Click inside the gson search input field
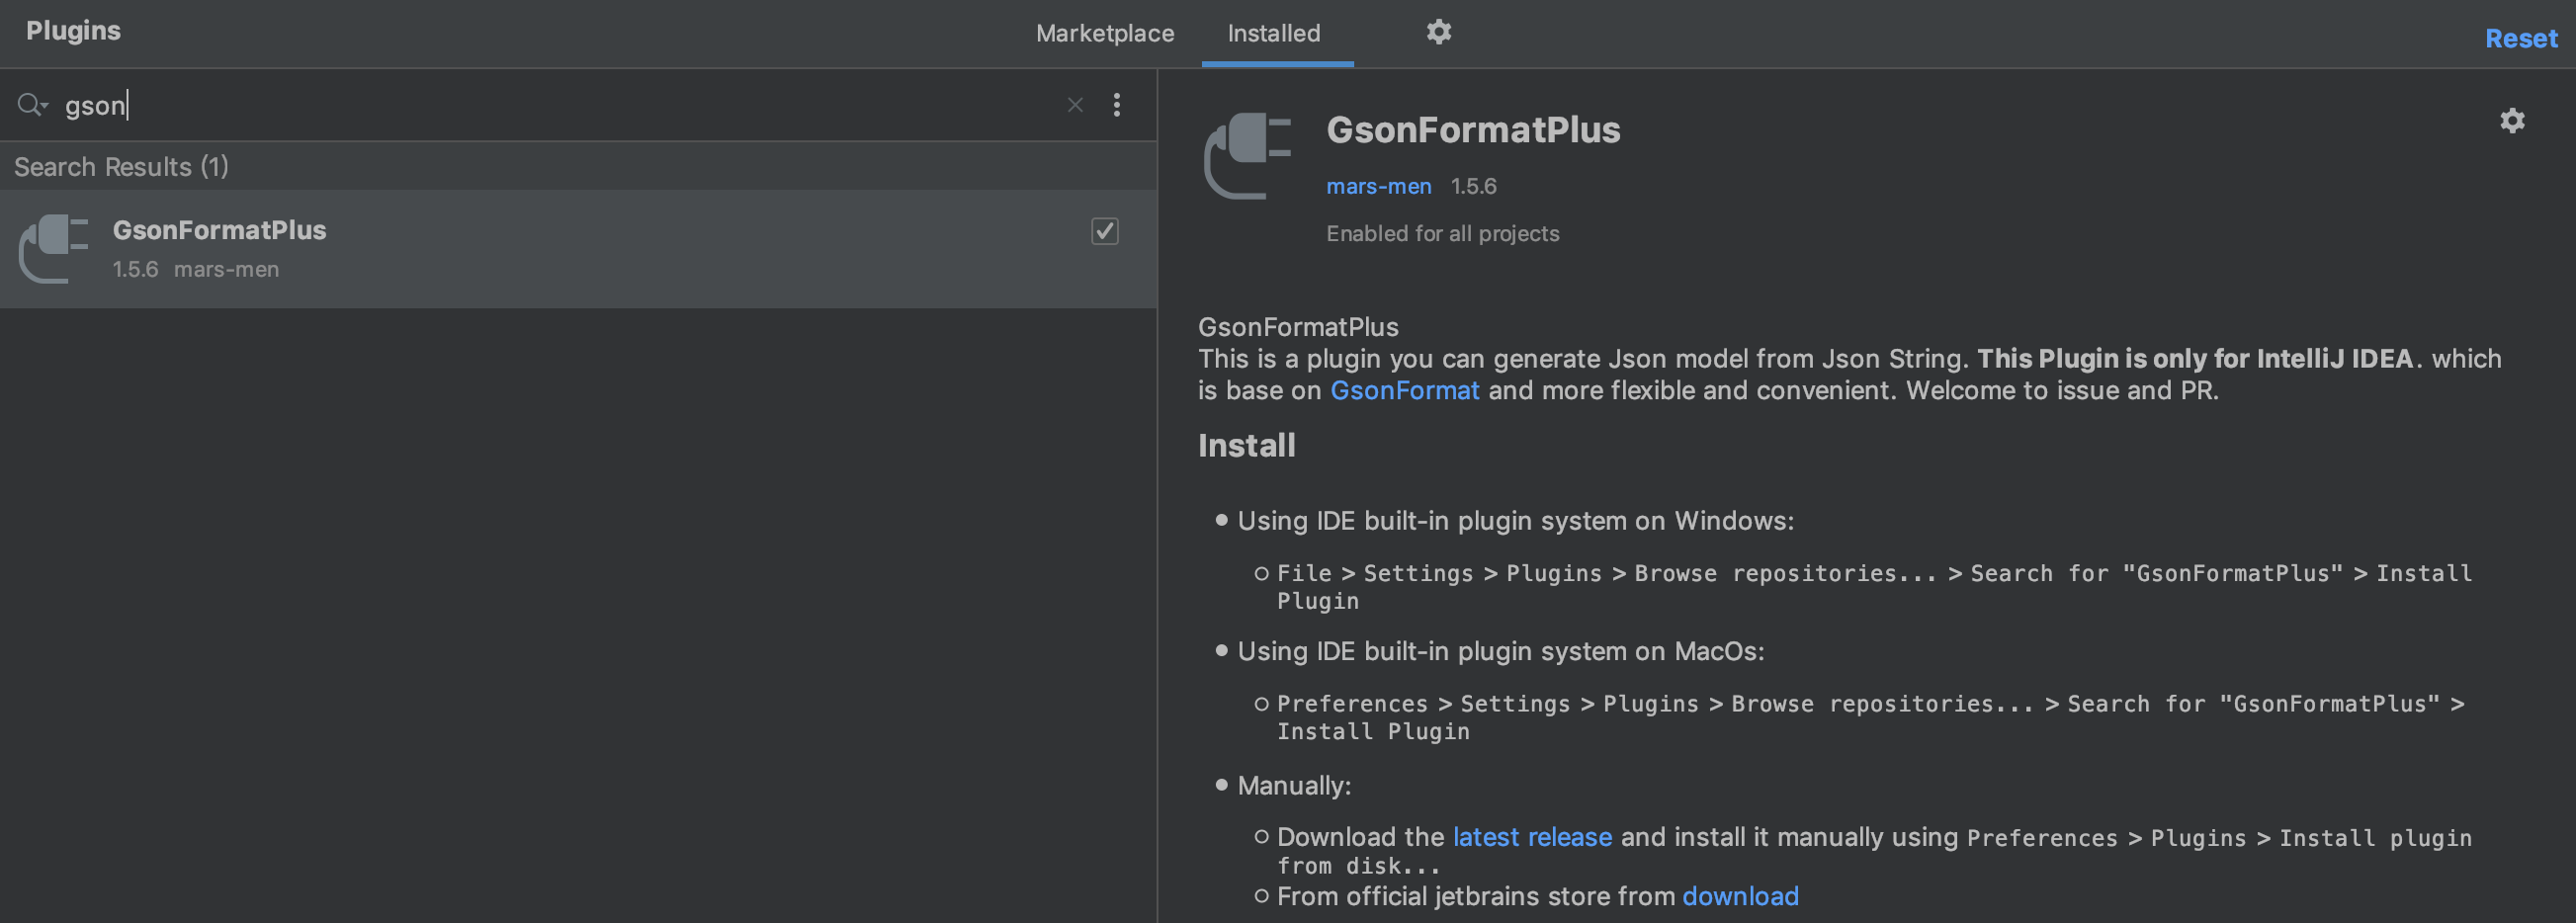The width and height of the screenshot is (2576, 923). pos(400,105)
